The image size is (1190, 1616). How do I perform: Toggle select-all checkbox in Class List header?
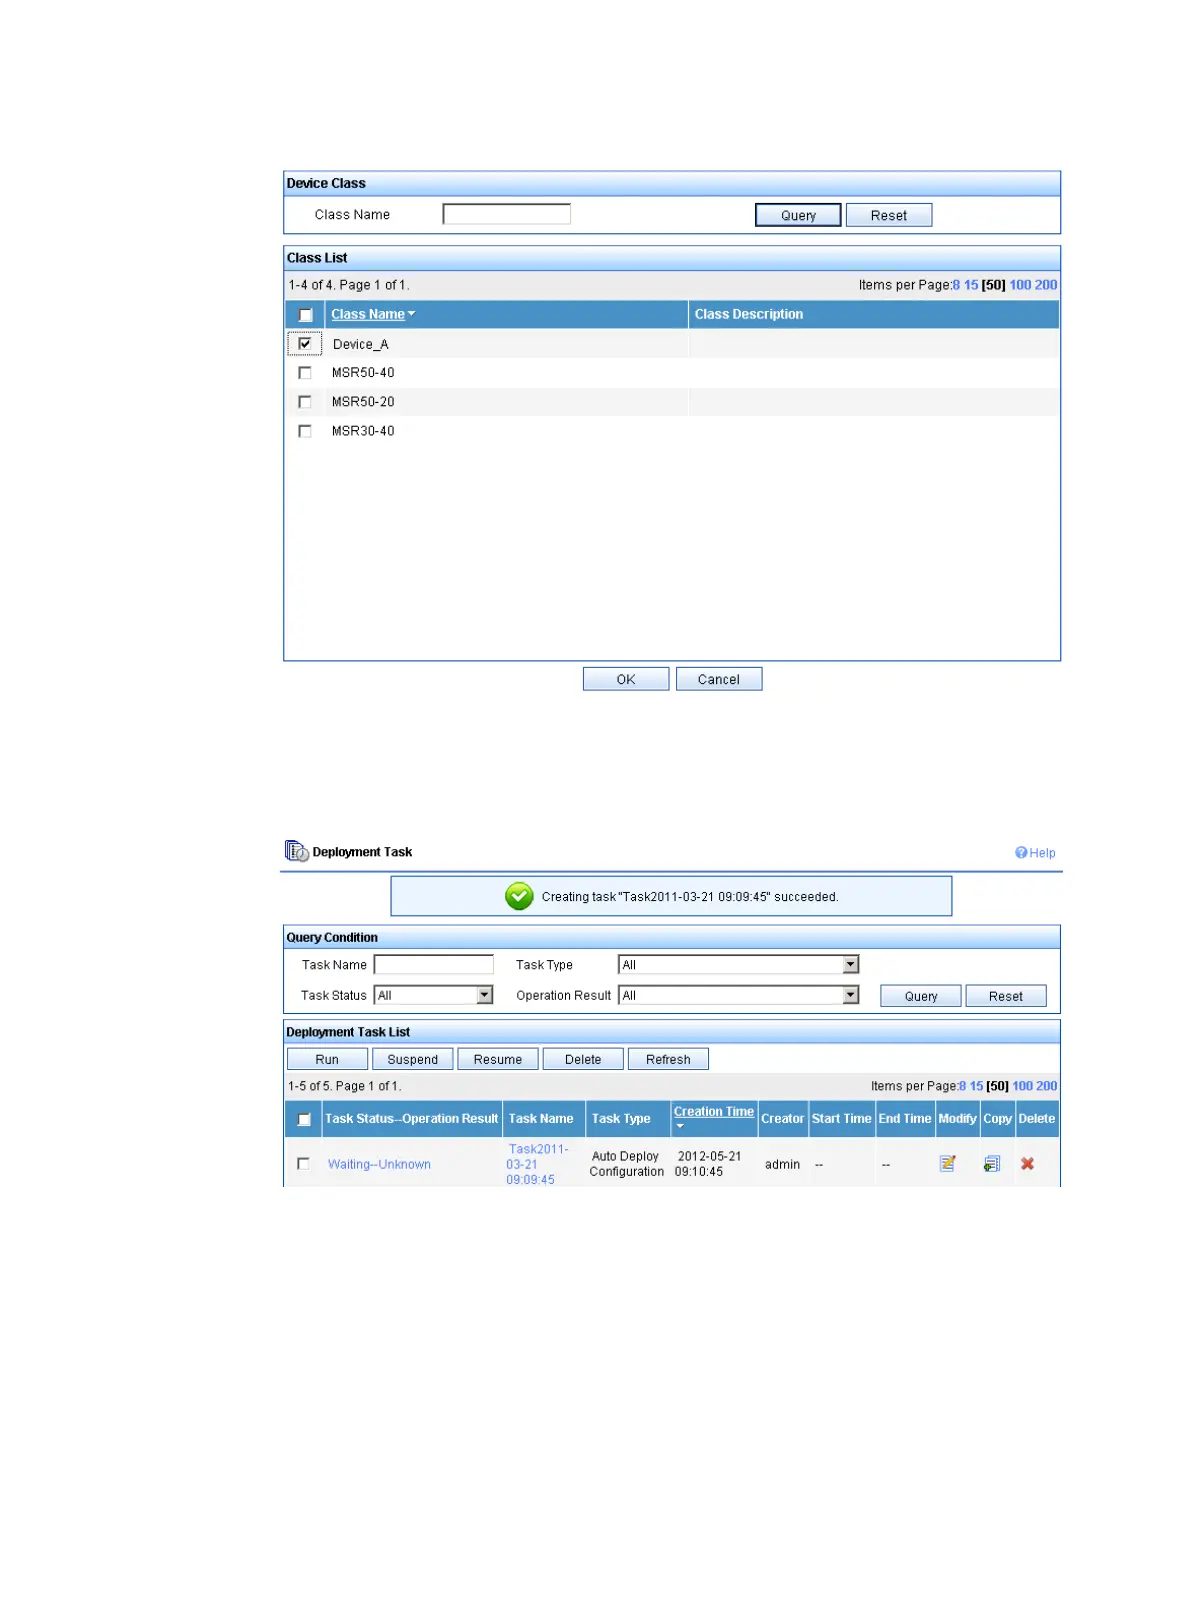click(x=305, y=314)
